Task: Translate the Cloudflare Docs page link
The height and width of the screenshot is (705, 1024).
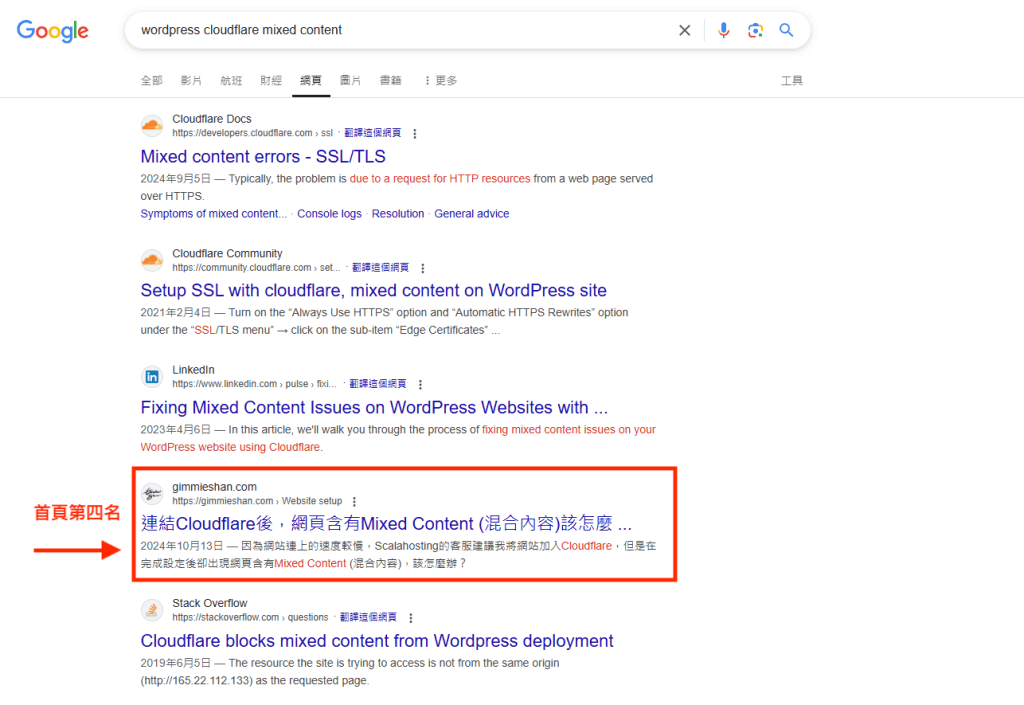Action: (x=372, y=133)
